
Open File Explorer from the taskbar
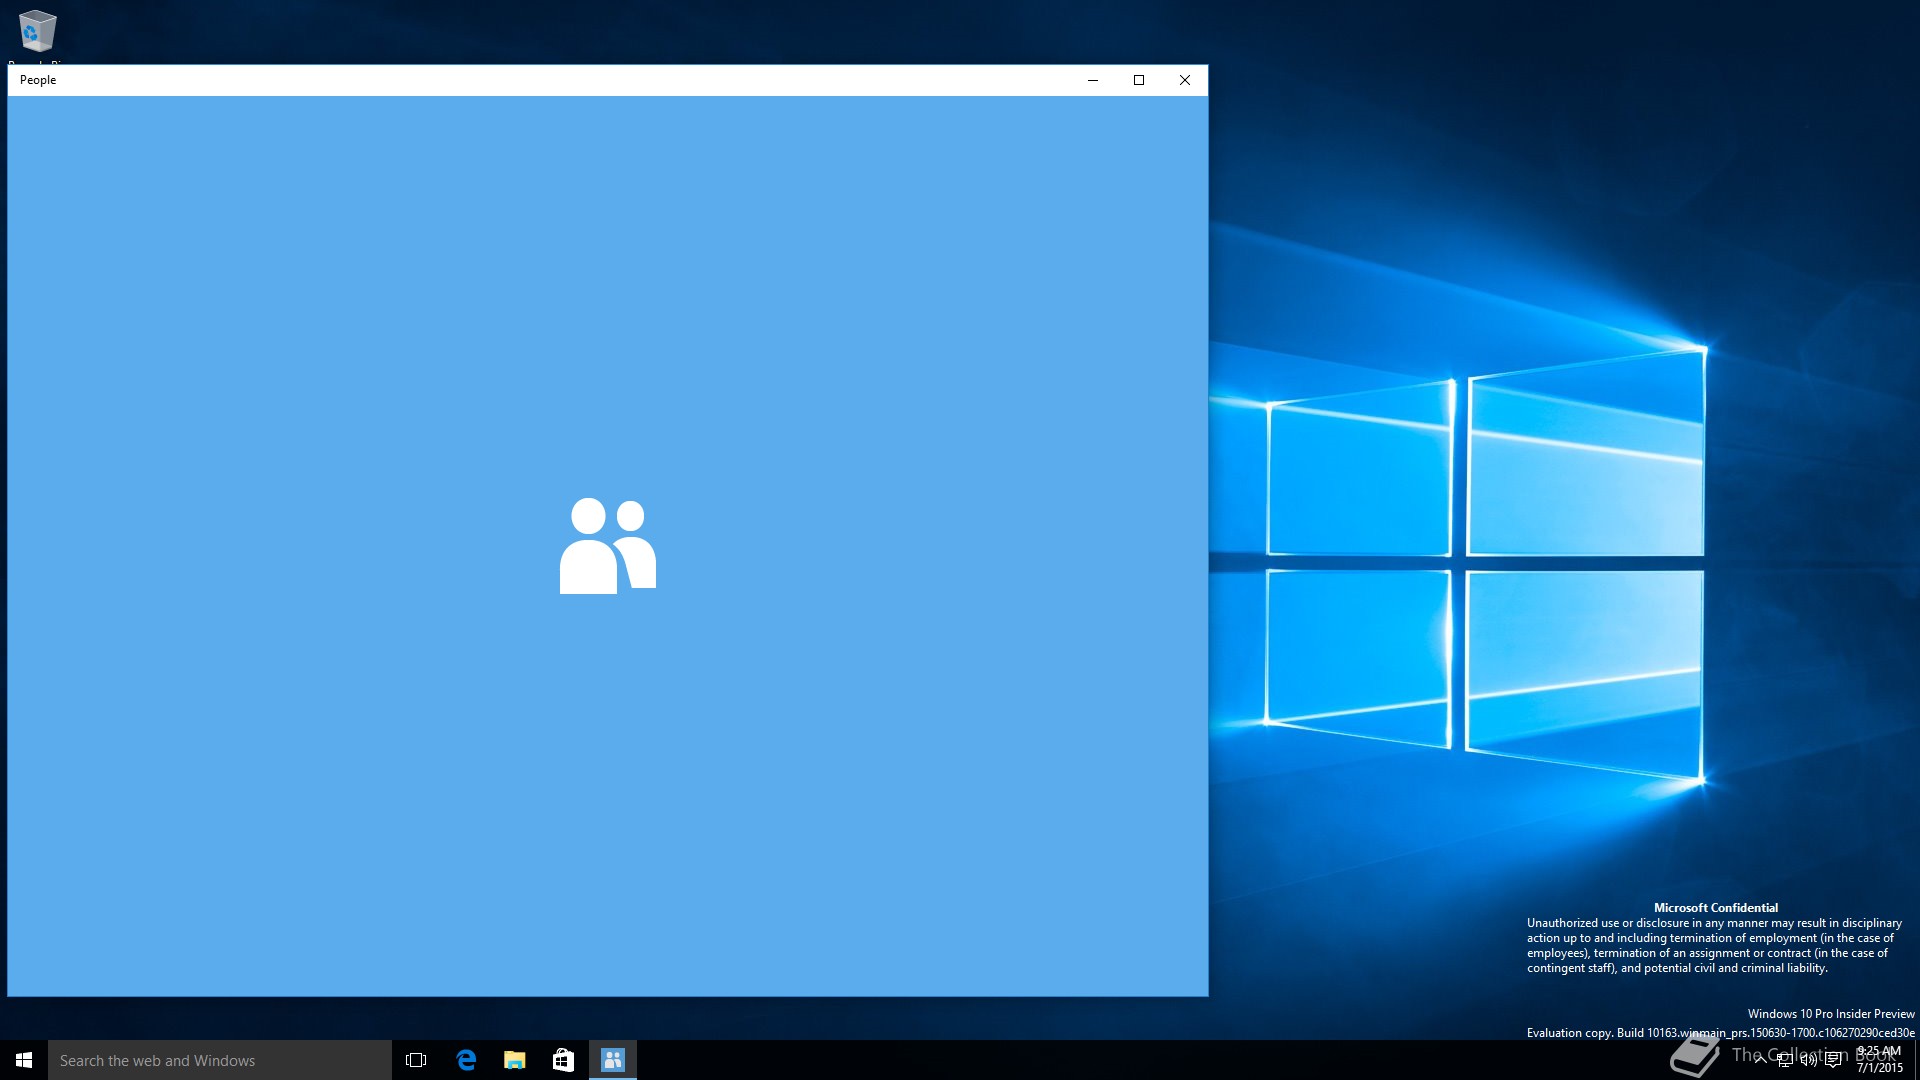coord(515,1060)
